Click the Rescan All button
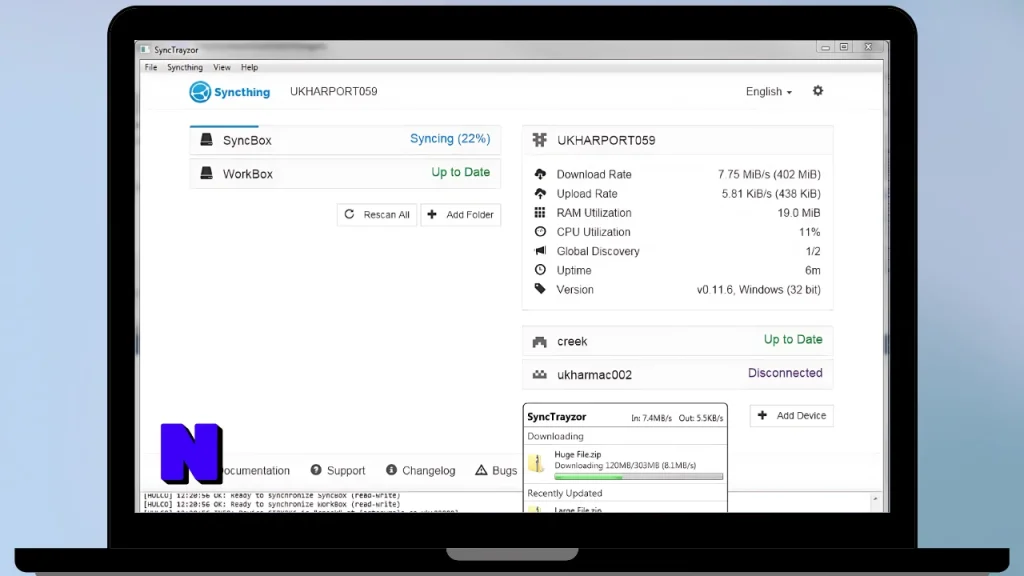Image resolution: width=1024 pixels, height=576 pixels. point(377,214)
